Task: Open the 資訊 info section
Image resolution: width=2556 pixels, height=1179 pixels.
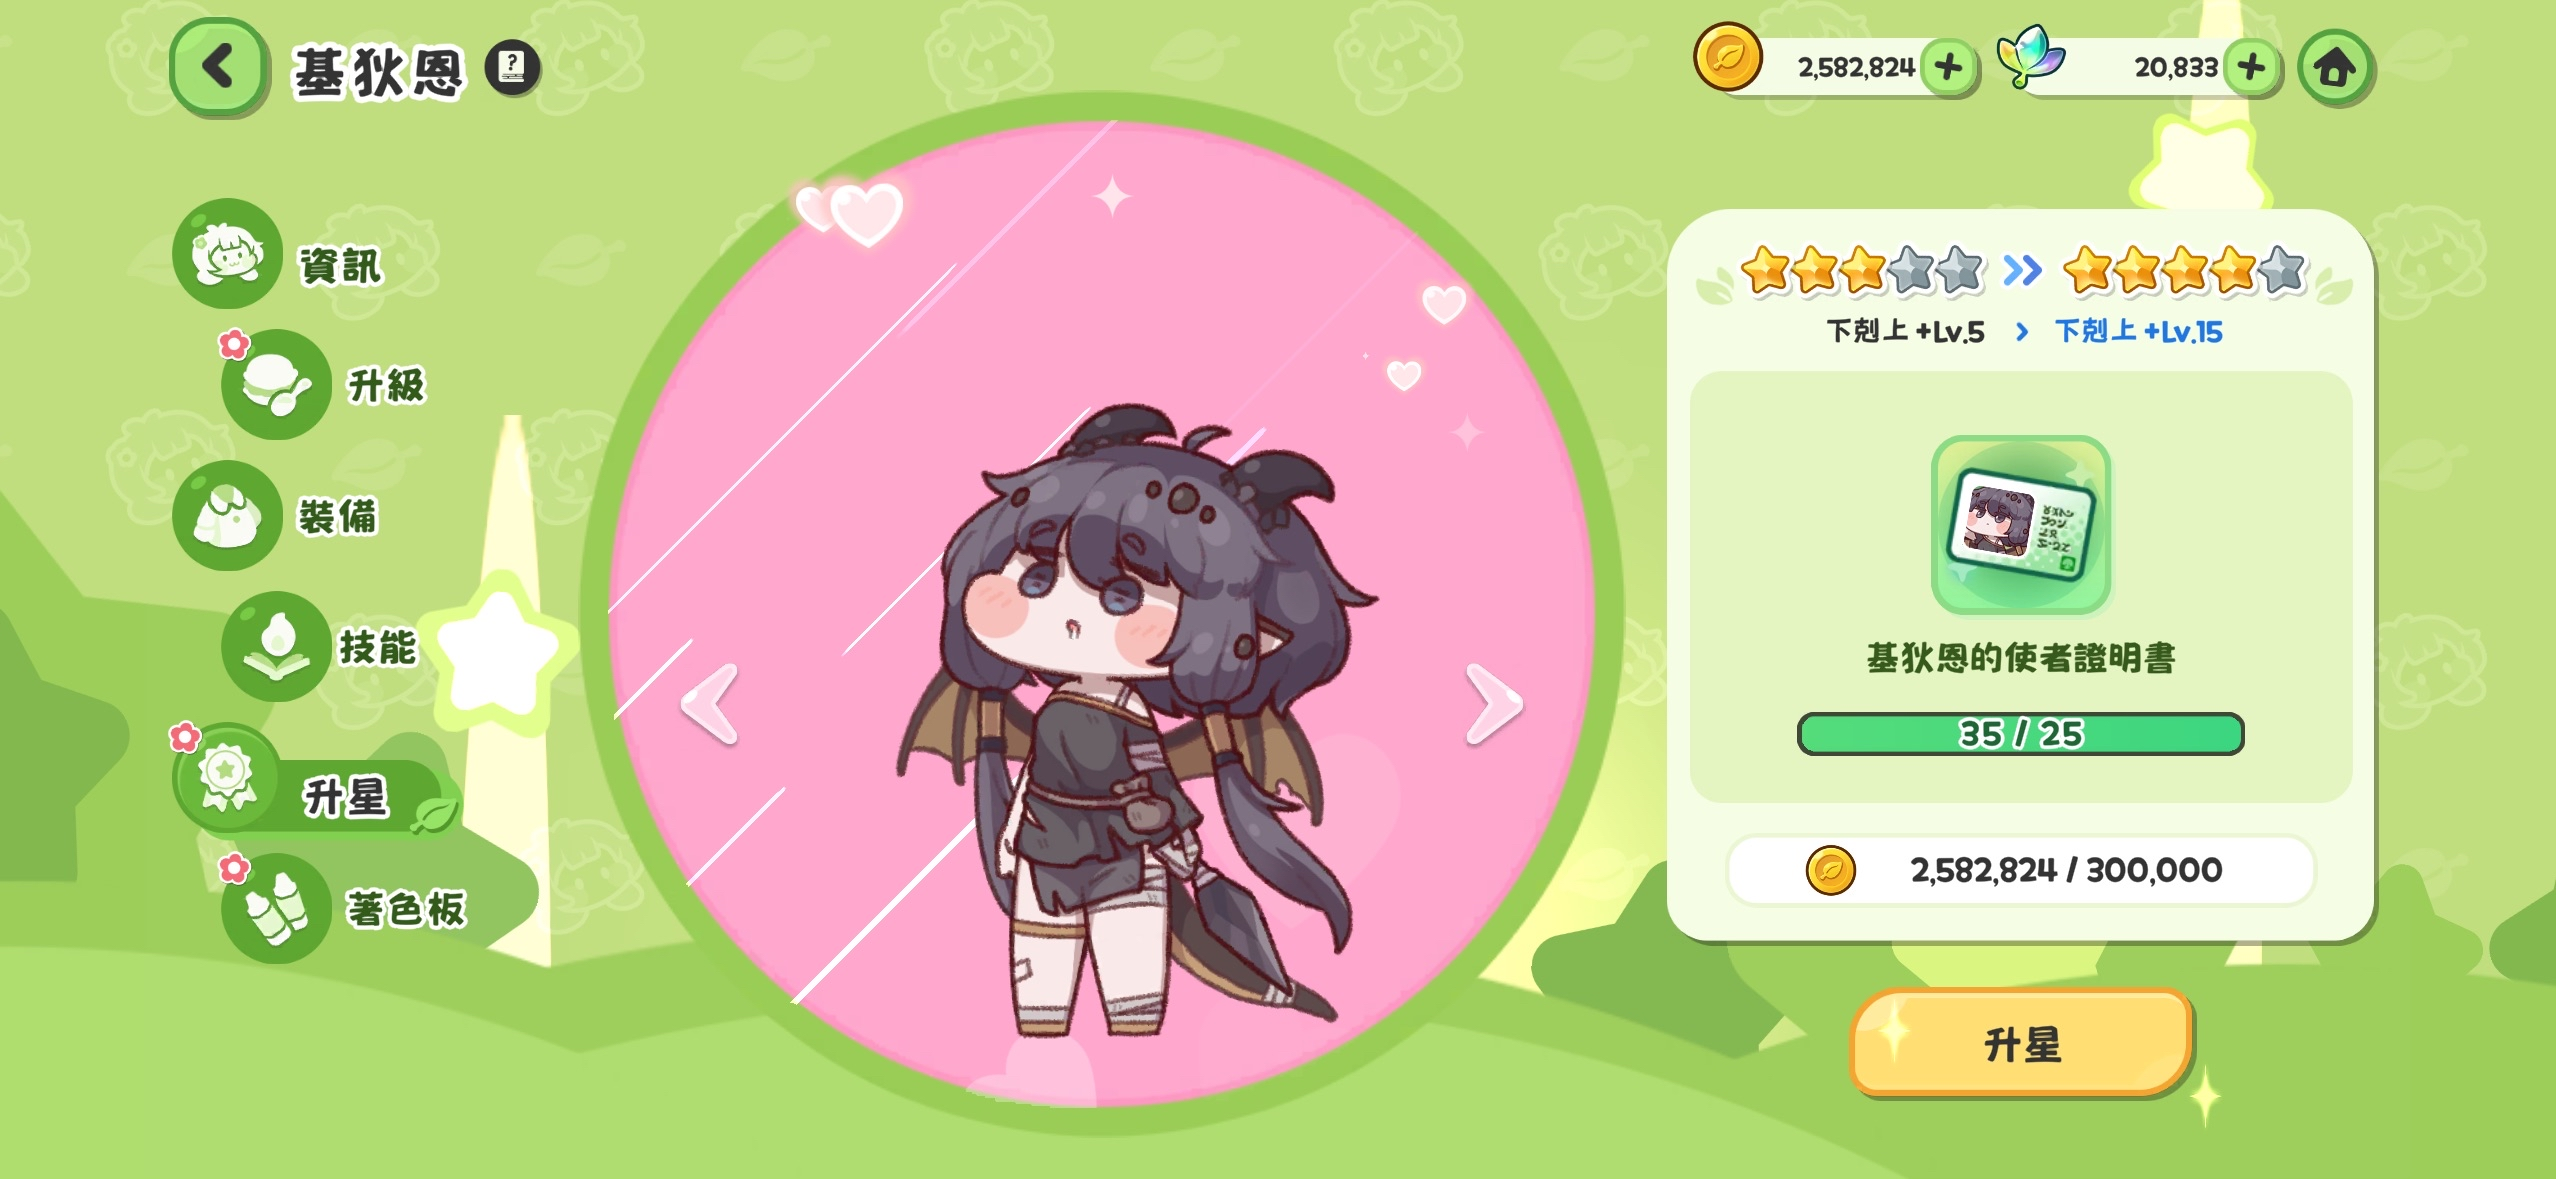Action: [x=280, y=255]
